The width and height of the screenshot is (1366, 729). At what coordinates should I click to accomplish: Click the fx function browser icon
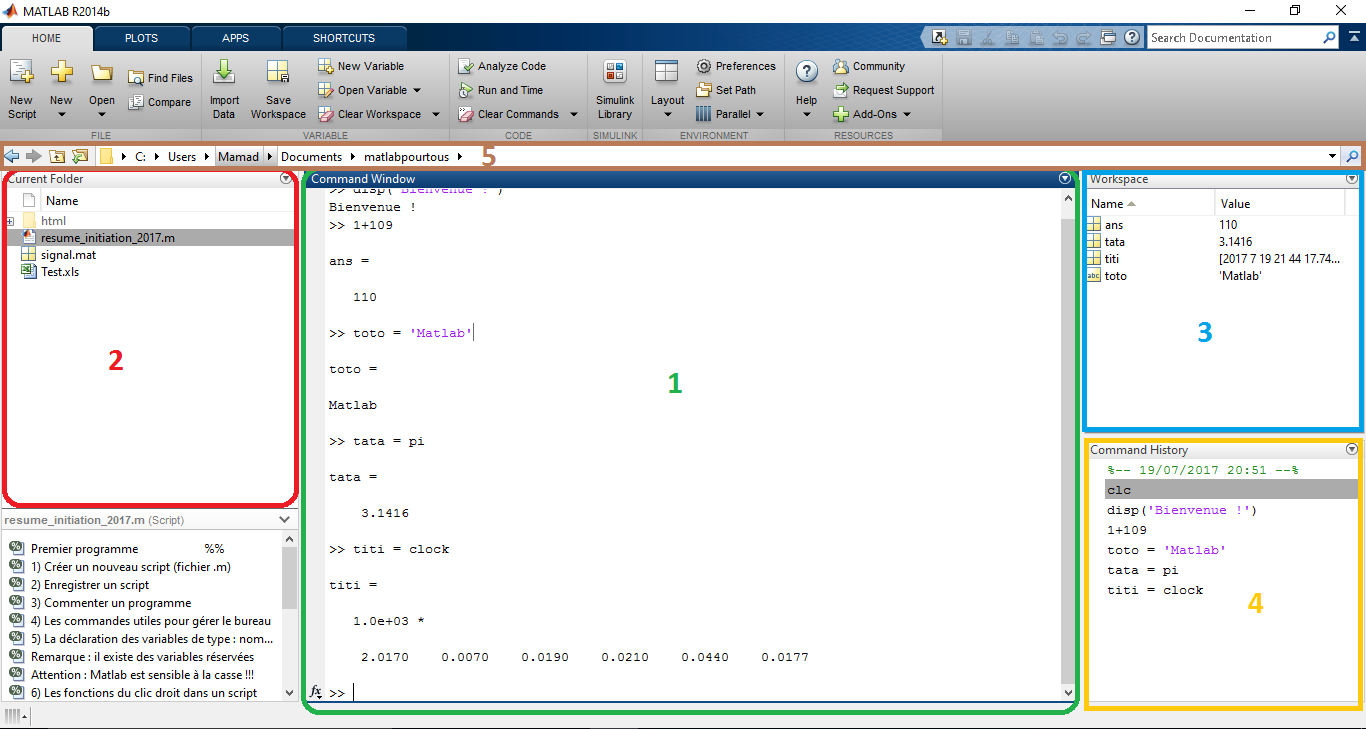(316, 691)
